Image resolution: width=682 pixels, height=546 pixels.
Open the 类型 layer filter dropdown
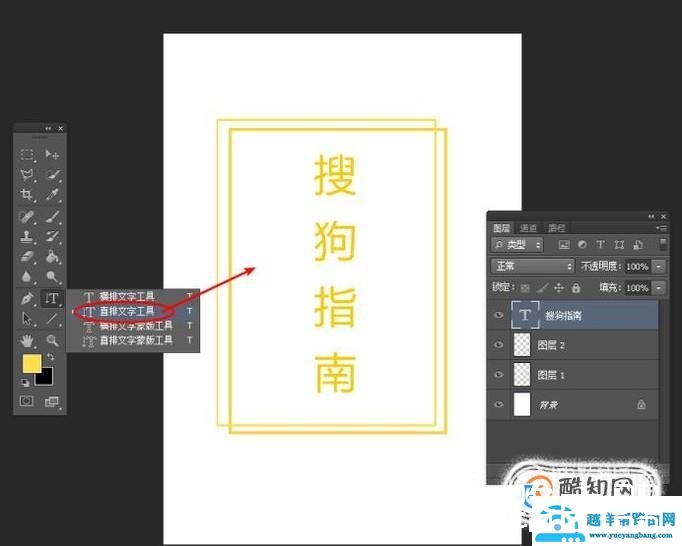pyautogui.click(x=517, y=245)
